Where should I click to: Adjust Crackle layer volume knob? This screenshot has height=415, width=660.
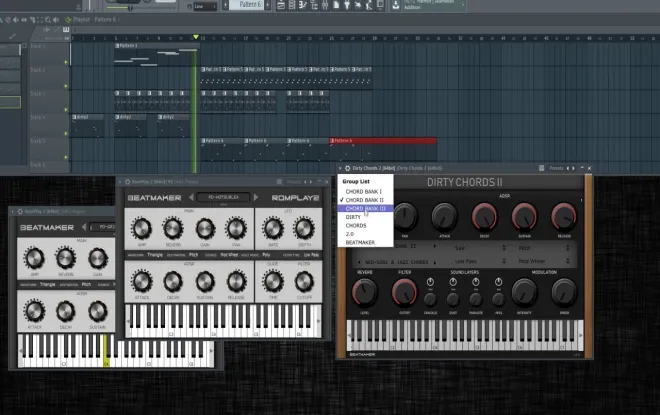coord(430,300)
